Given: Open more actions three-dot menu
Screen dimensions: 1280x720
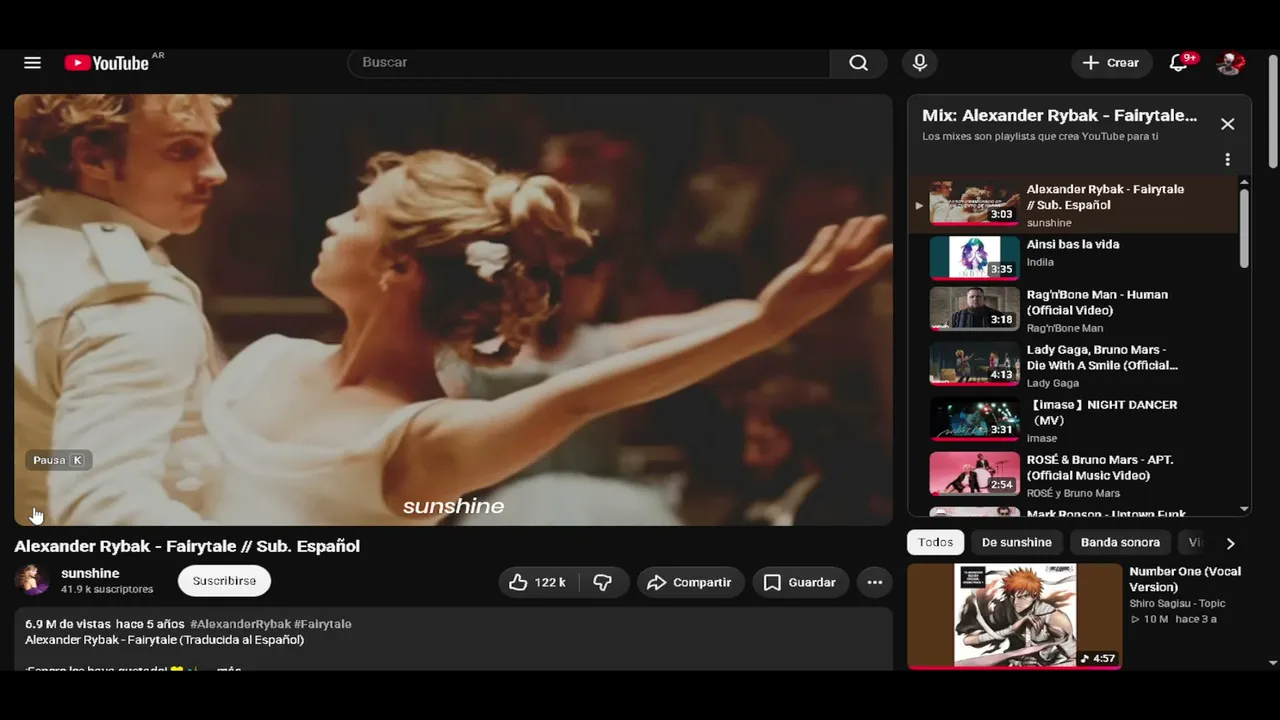Looking at the screenshot, I should (875, 582).
